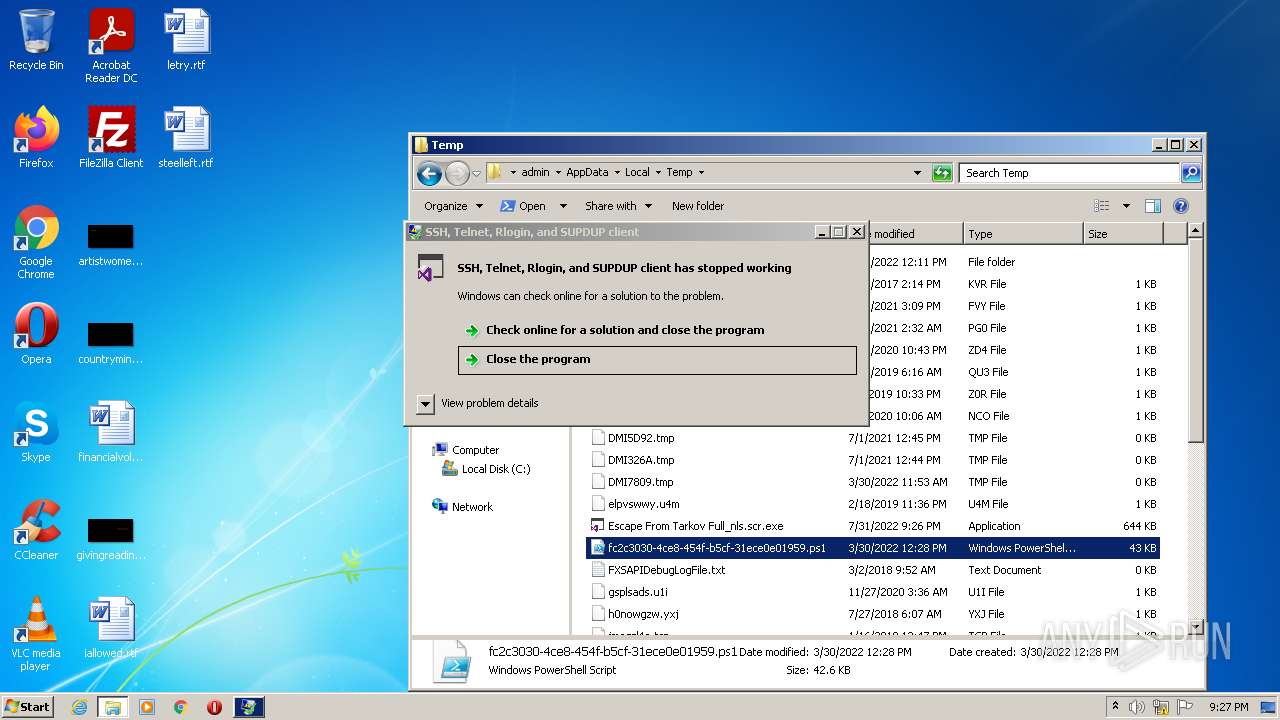
Task: Expand the views options dropdown arrow
Action: coord(1126,206)
